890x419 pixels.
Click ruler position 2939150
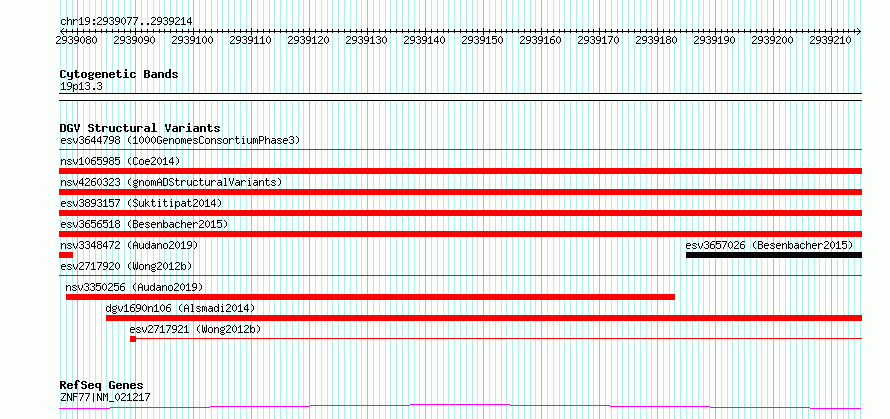point(482,40)
